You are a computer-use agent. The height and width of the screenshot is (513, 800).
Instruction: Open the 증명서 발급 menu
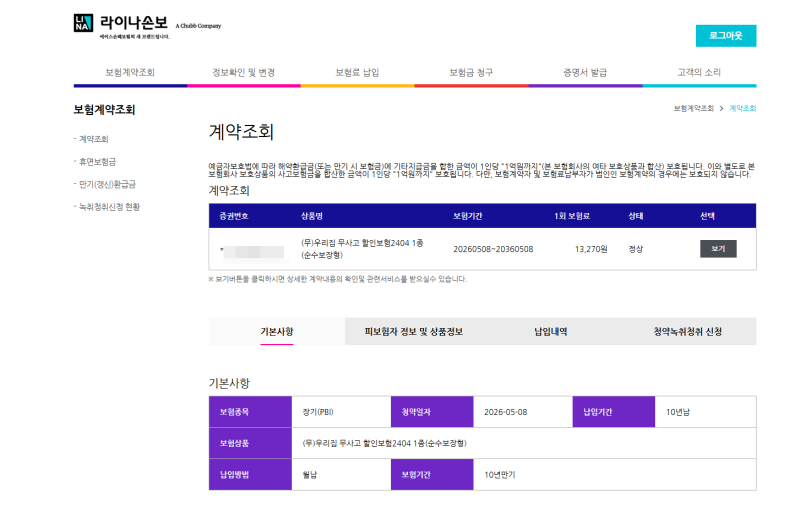click(x=585, y=72)
